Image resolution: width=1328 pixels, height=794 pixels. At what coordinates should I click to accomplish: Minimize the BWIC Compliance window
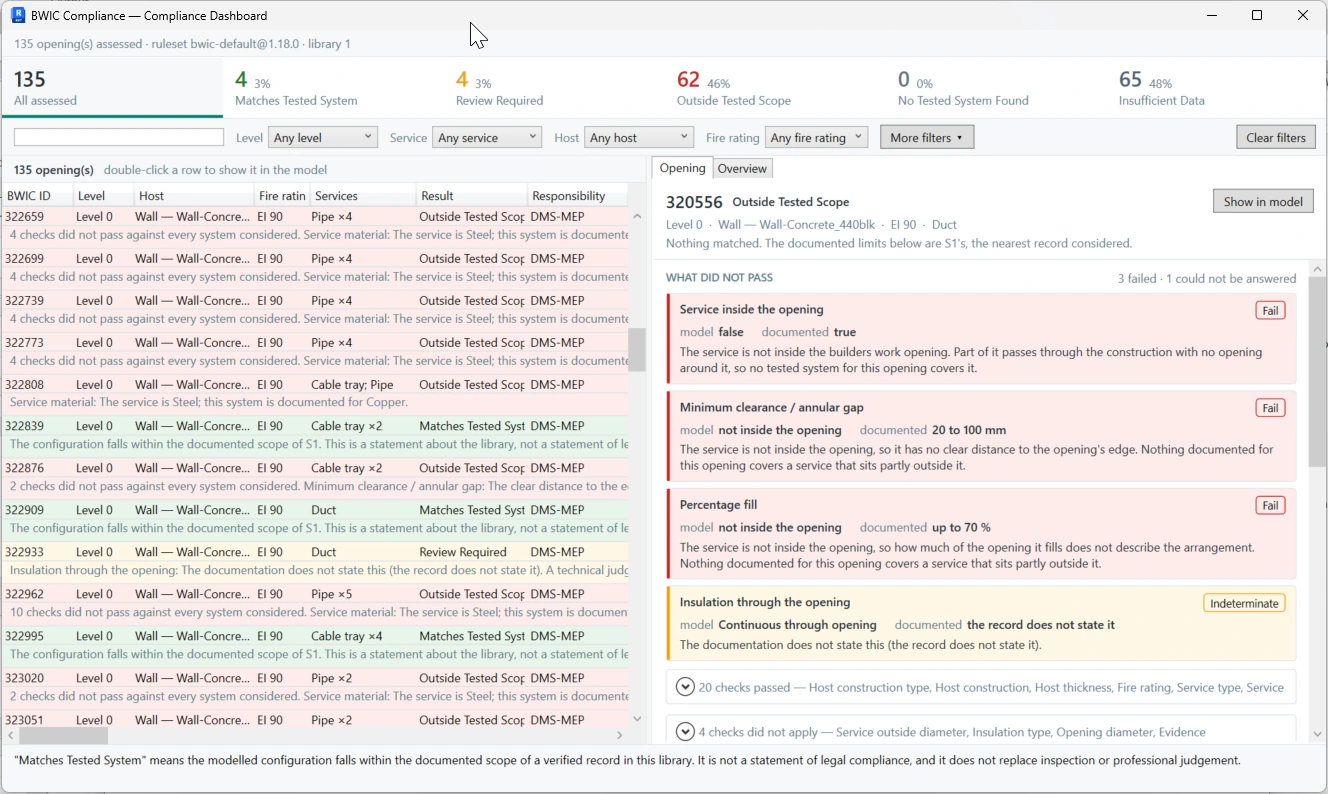[1211, 15]
